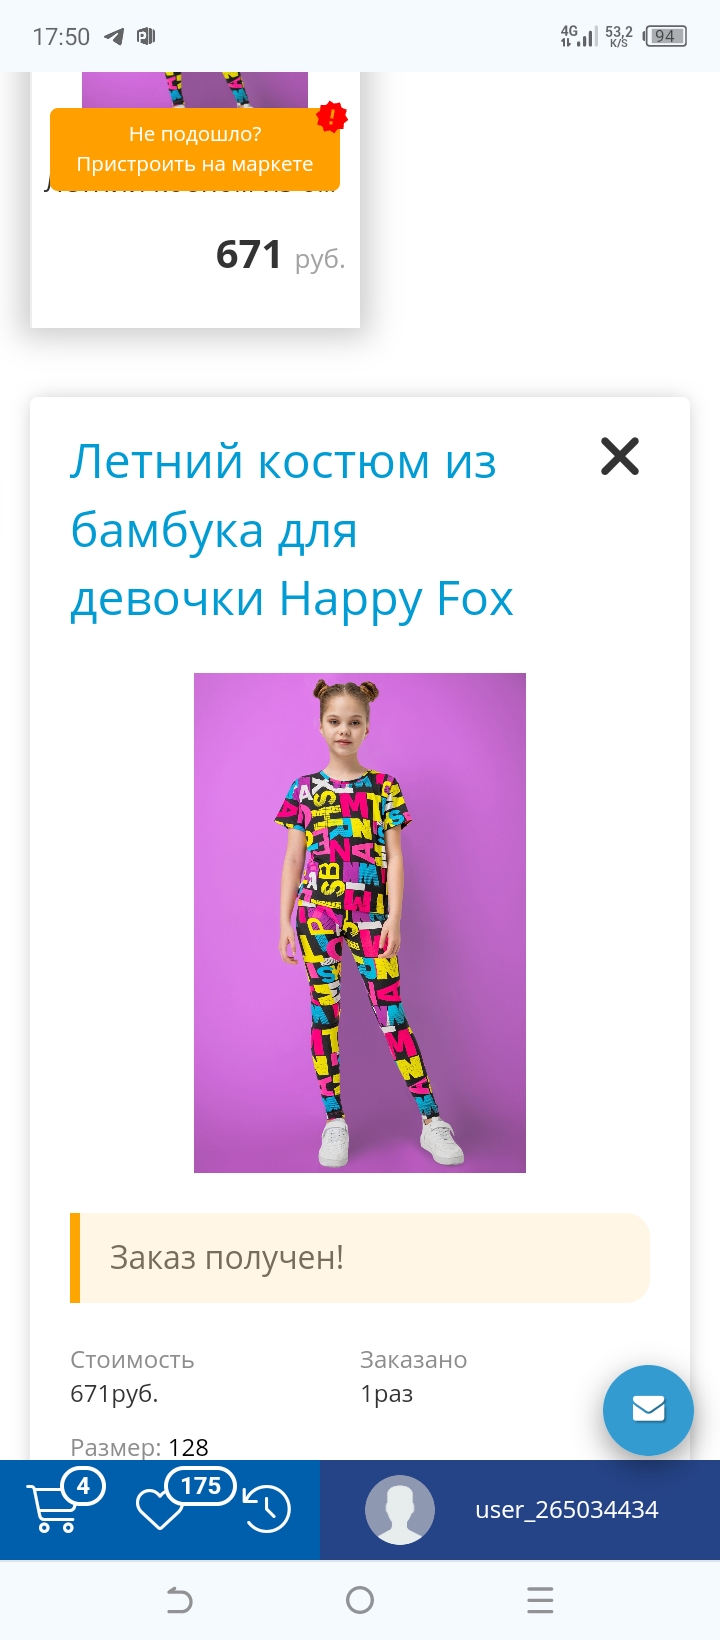Open the shopping cart icon
This screenshot has height=1640, width=720.
(x=50, y=1510)
